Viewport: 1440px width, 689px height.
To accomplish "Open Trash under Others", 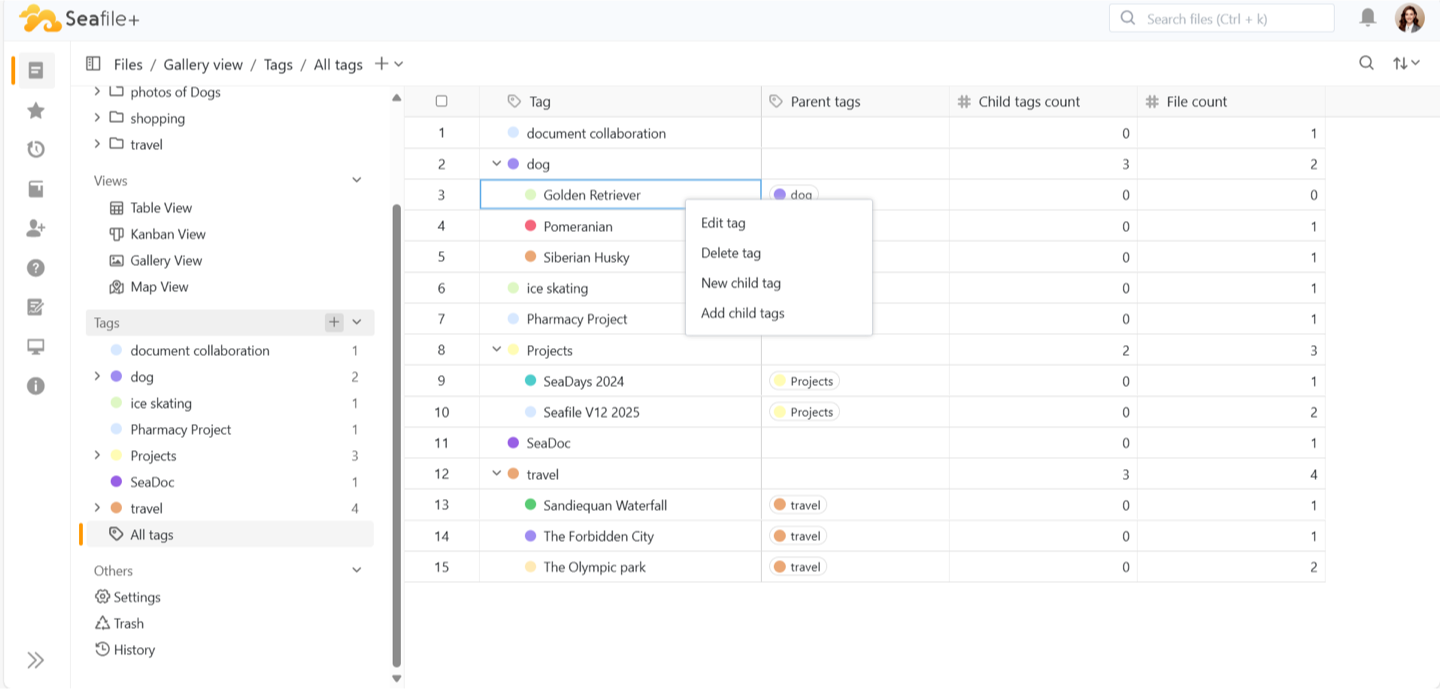I will [119, 623].
